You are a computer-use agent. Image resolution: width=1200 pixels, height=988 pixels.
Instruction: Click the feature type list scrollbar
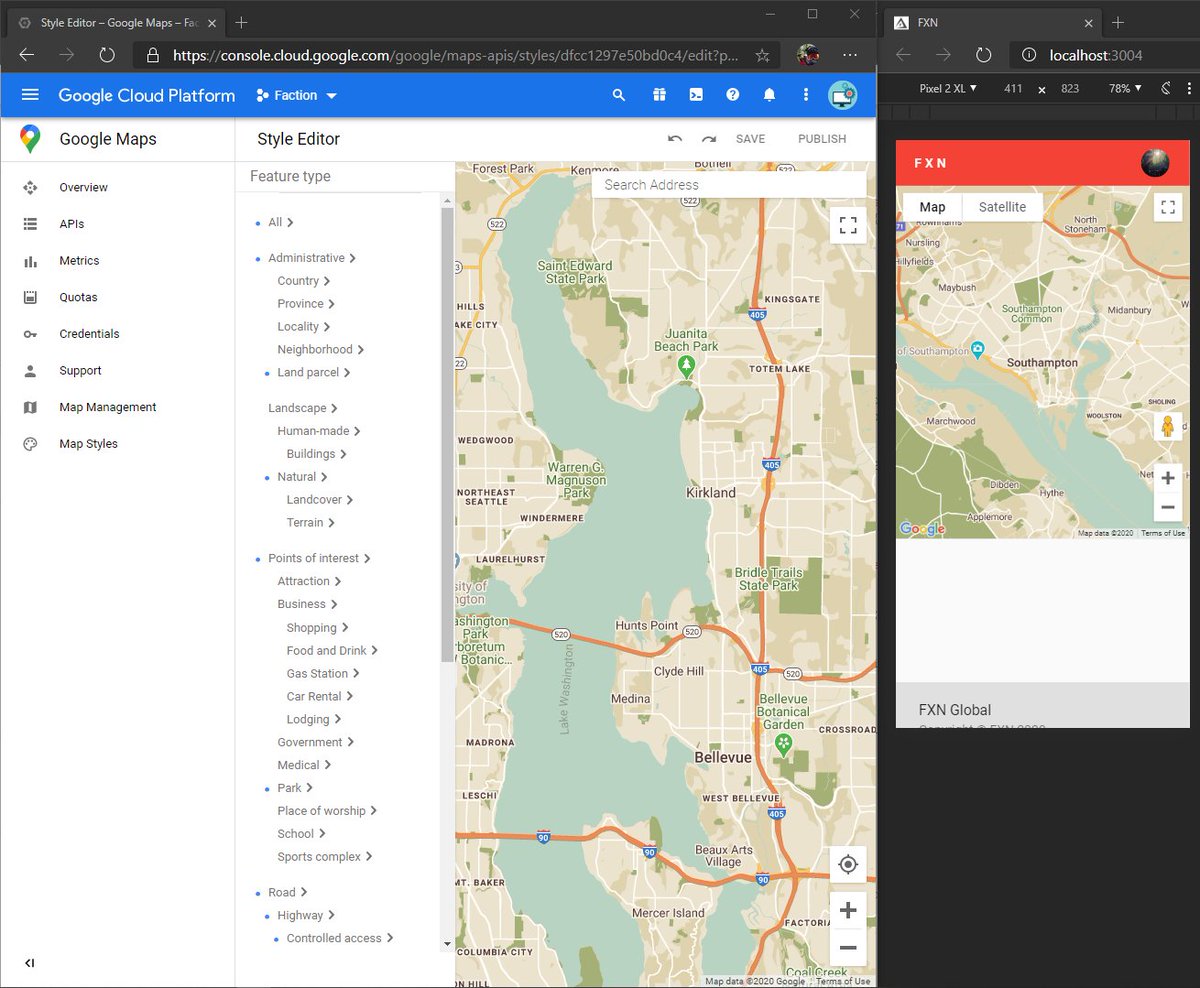tap(447, 434)
